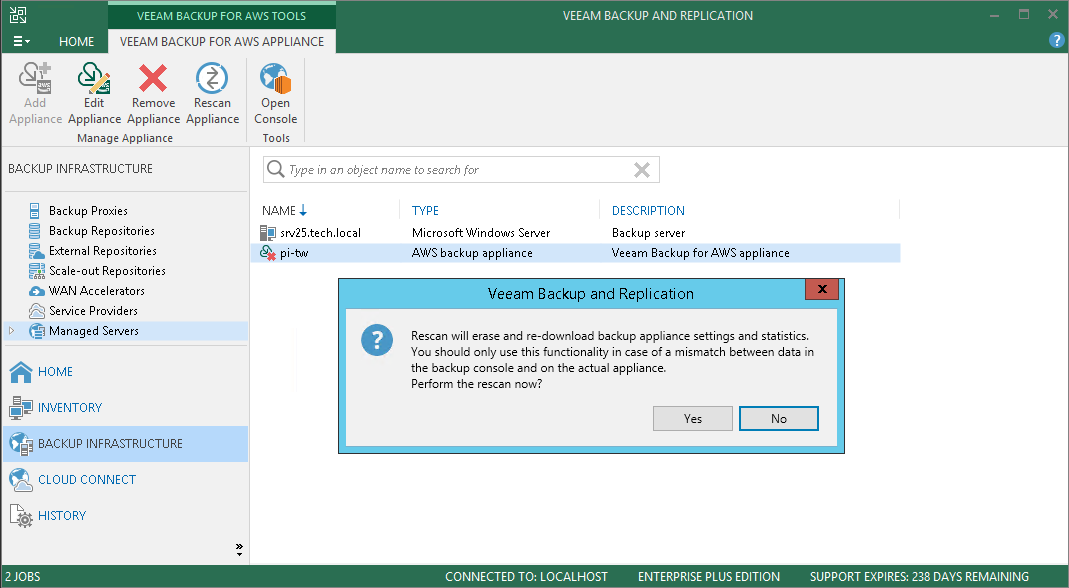Clear the search with the X icon
Image resolution: width=1069 pixels, height=588 pixels.
coord(642,170)
